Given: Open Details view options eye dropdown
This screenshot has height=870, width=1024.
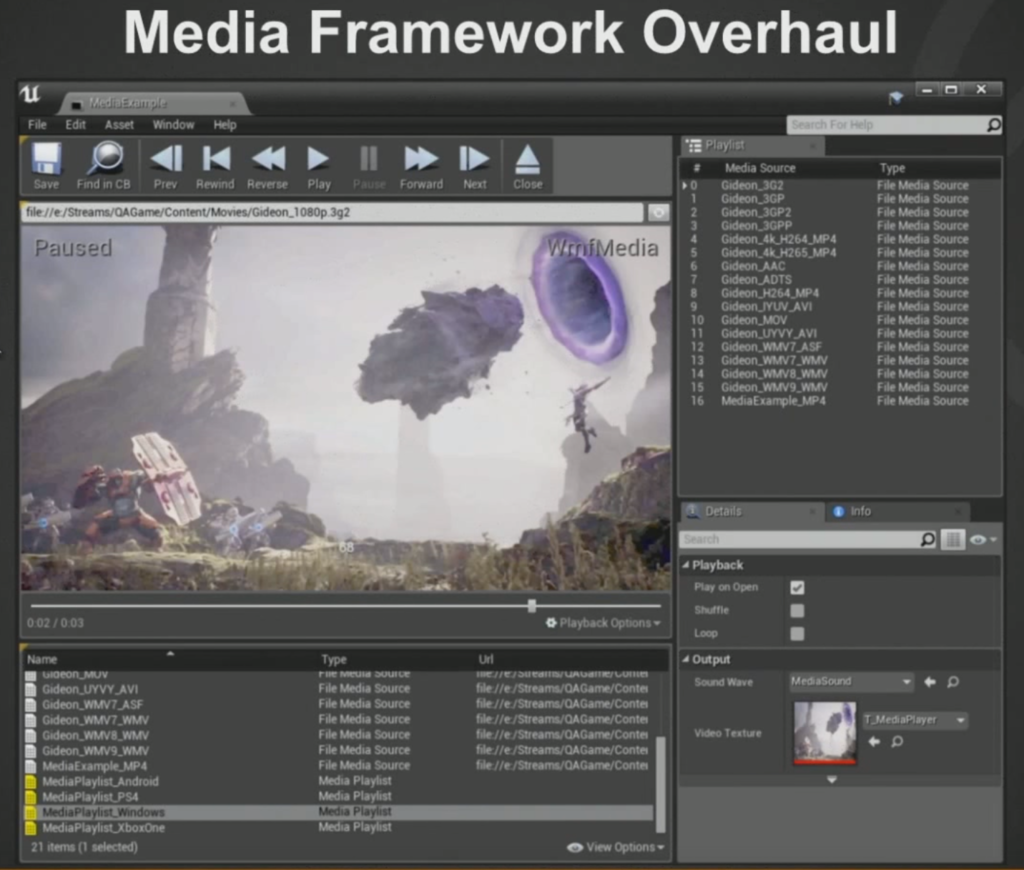Looking at the screenshot, I should [984, 540].
